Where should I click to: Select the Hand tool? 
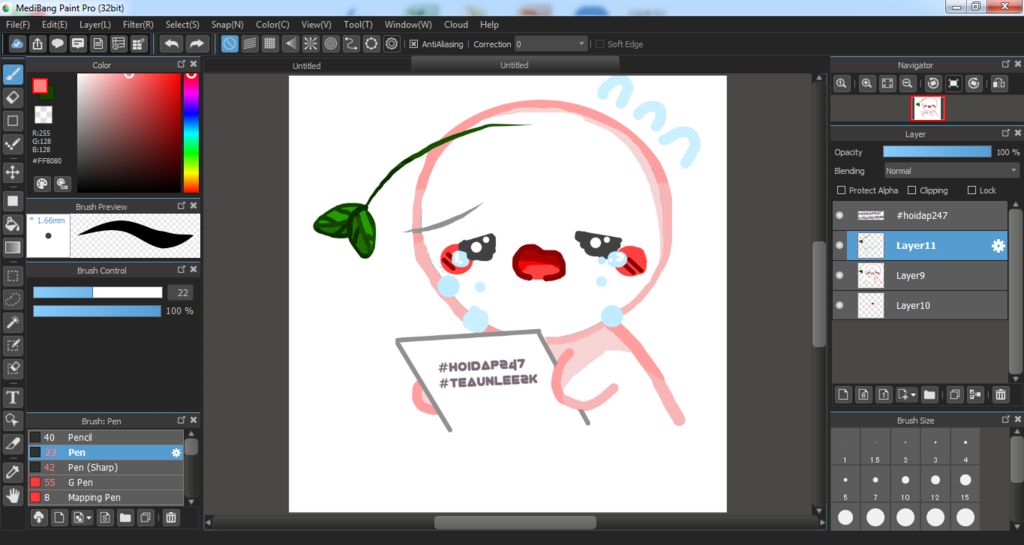coord(12,495)
